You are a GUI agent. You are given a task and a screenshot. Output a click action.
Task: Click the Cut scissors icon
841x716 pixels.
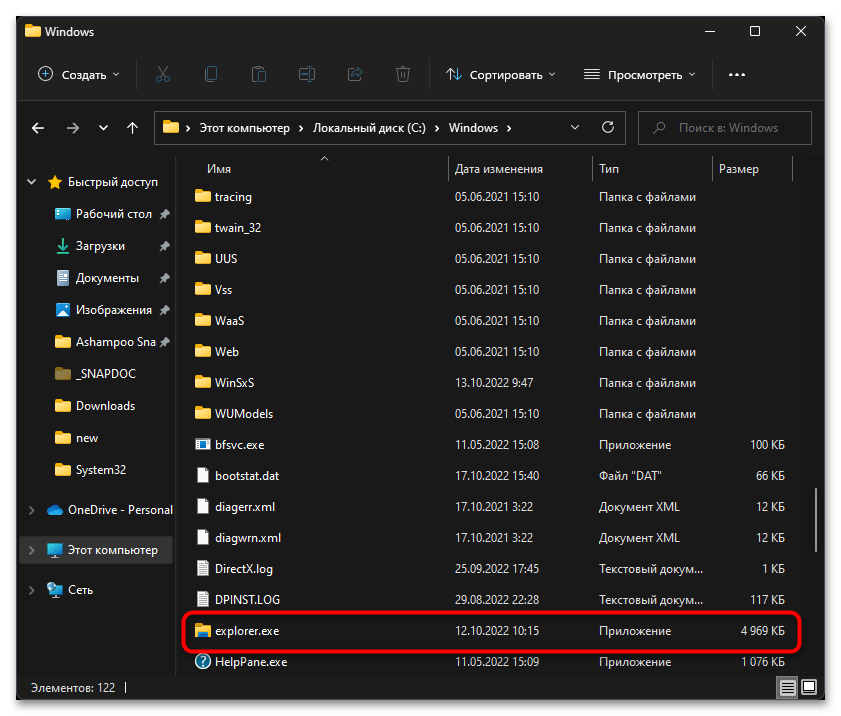[163, 74]
